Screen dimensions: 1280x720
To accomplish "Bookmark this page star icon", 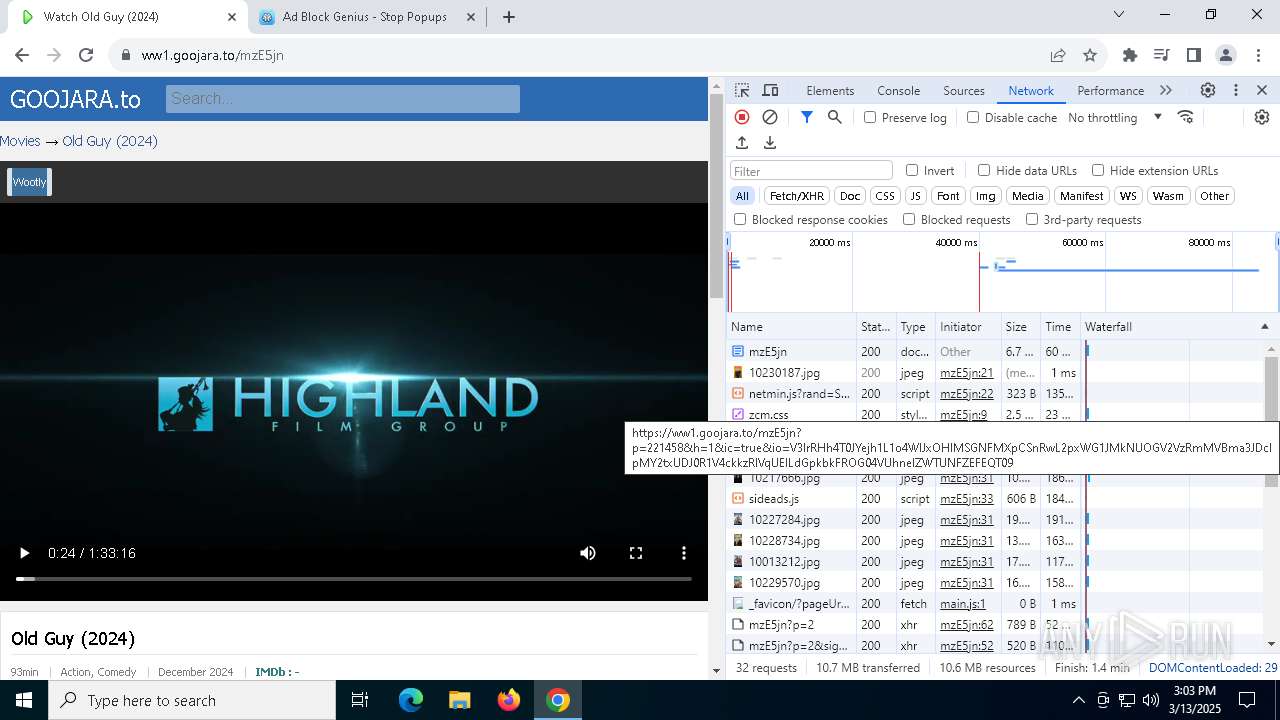I will (1090, 55).
